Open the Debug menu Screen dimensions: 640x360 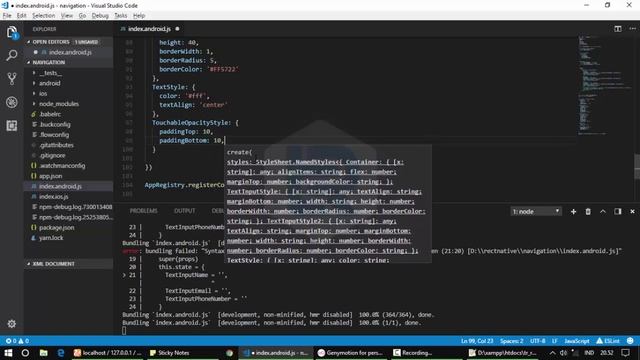coord(100,16)
